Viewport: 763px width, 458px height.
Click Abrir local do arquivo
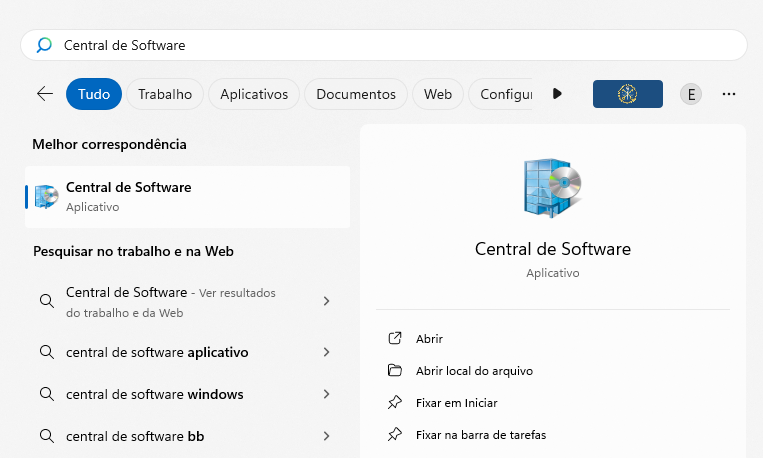[x=474, y=371]
